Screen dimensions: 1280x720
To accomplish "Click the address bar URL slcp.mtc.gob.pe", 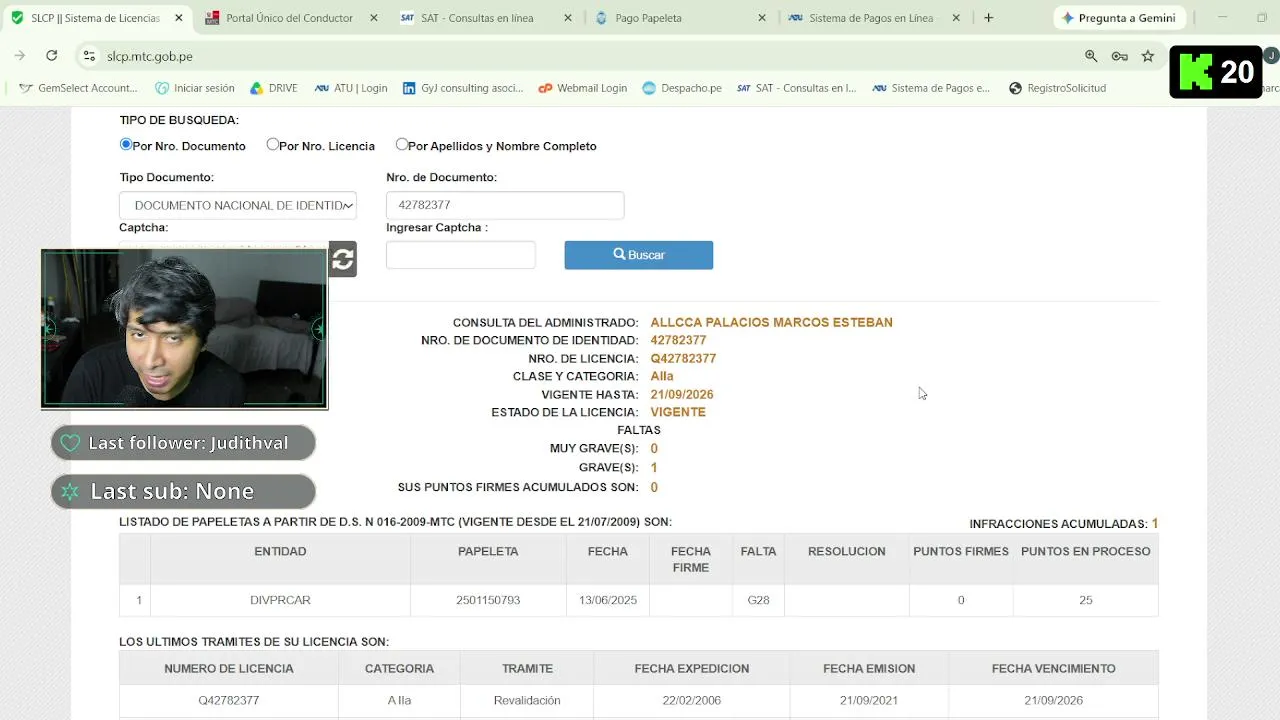I will [x=150, y=56].
